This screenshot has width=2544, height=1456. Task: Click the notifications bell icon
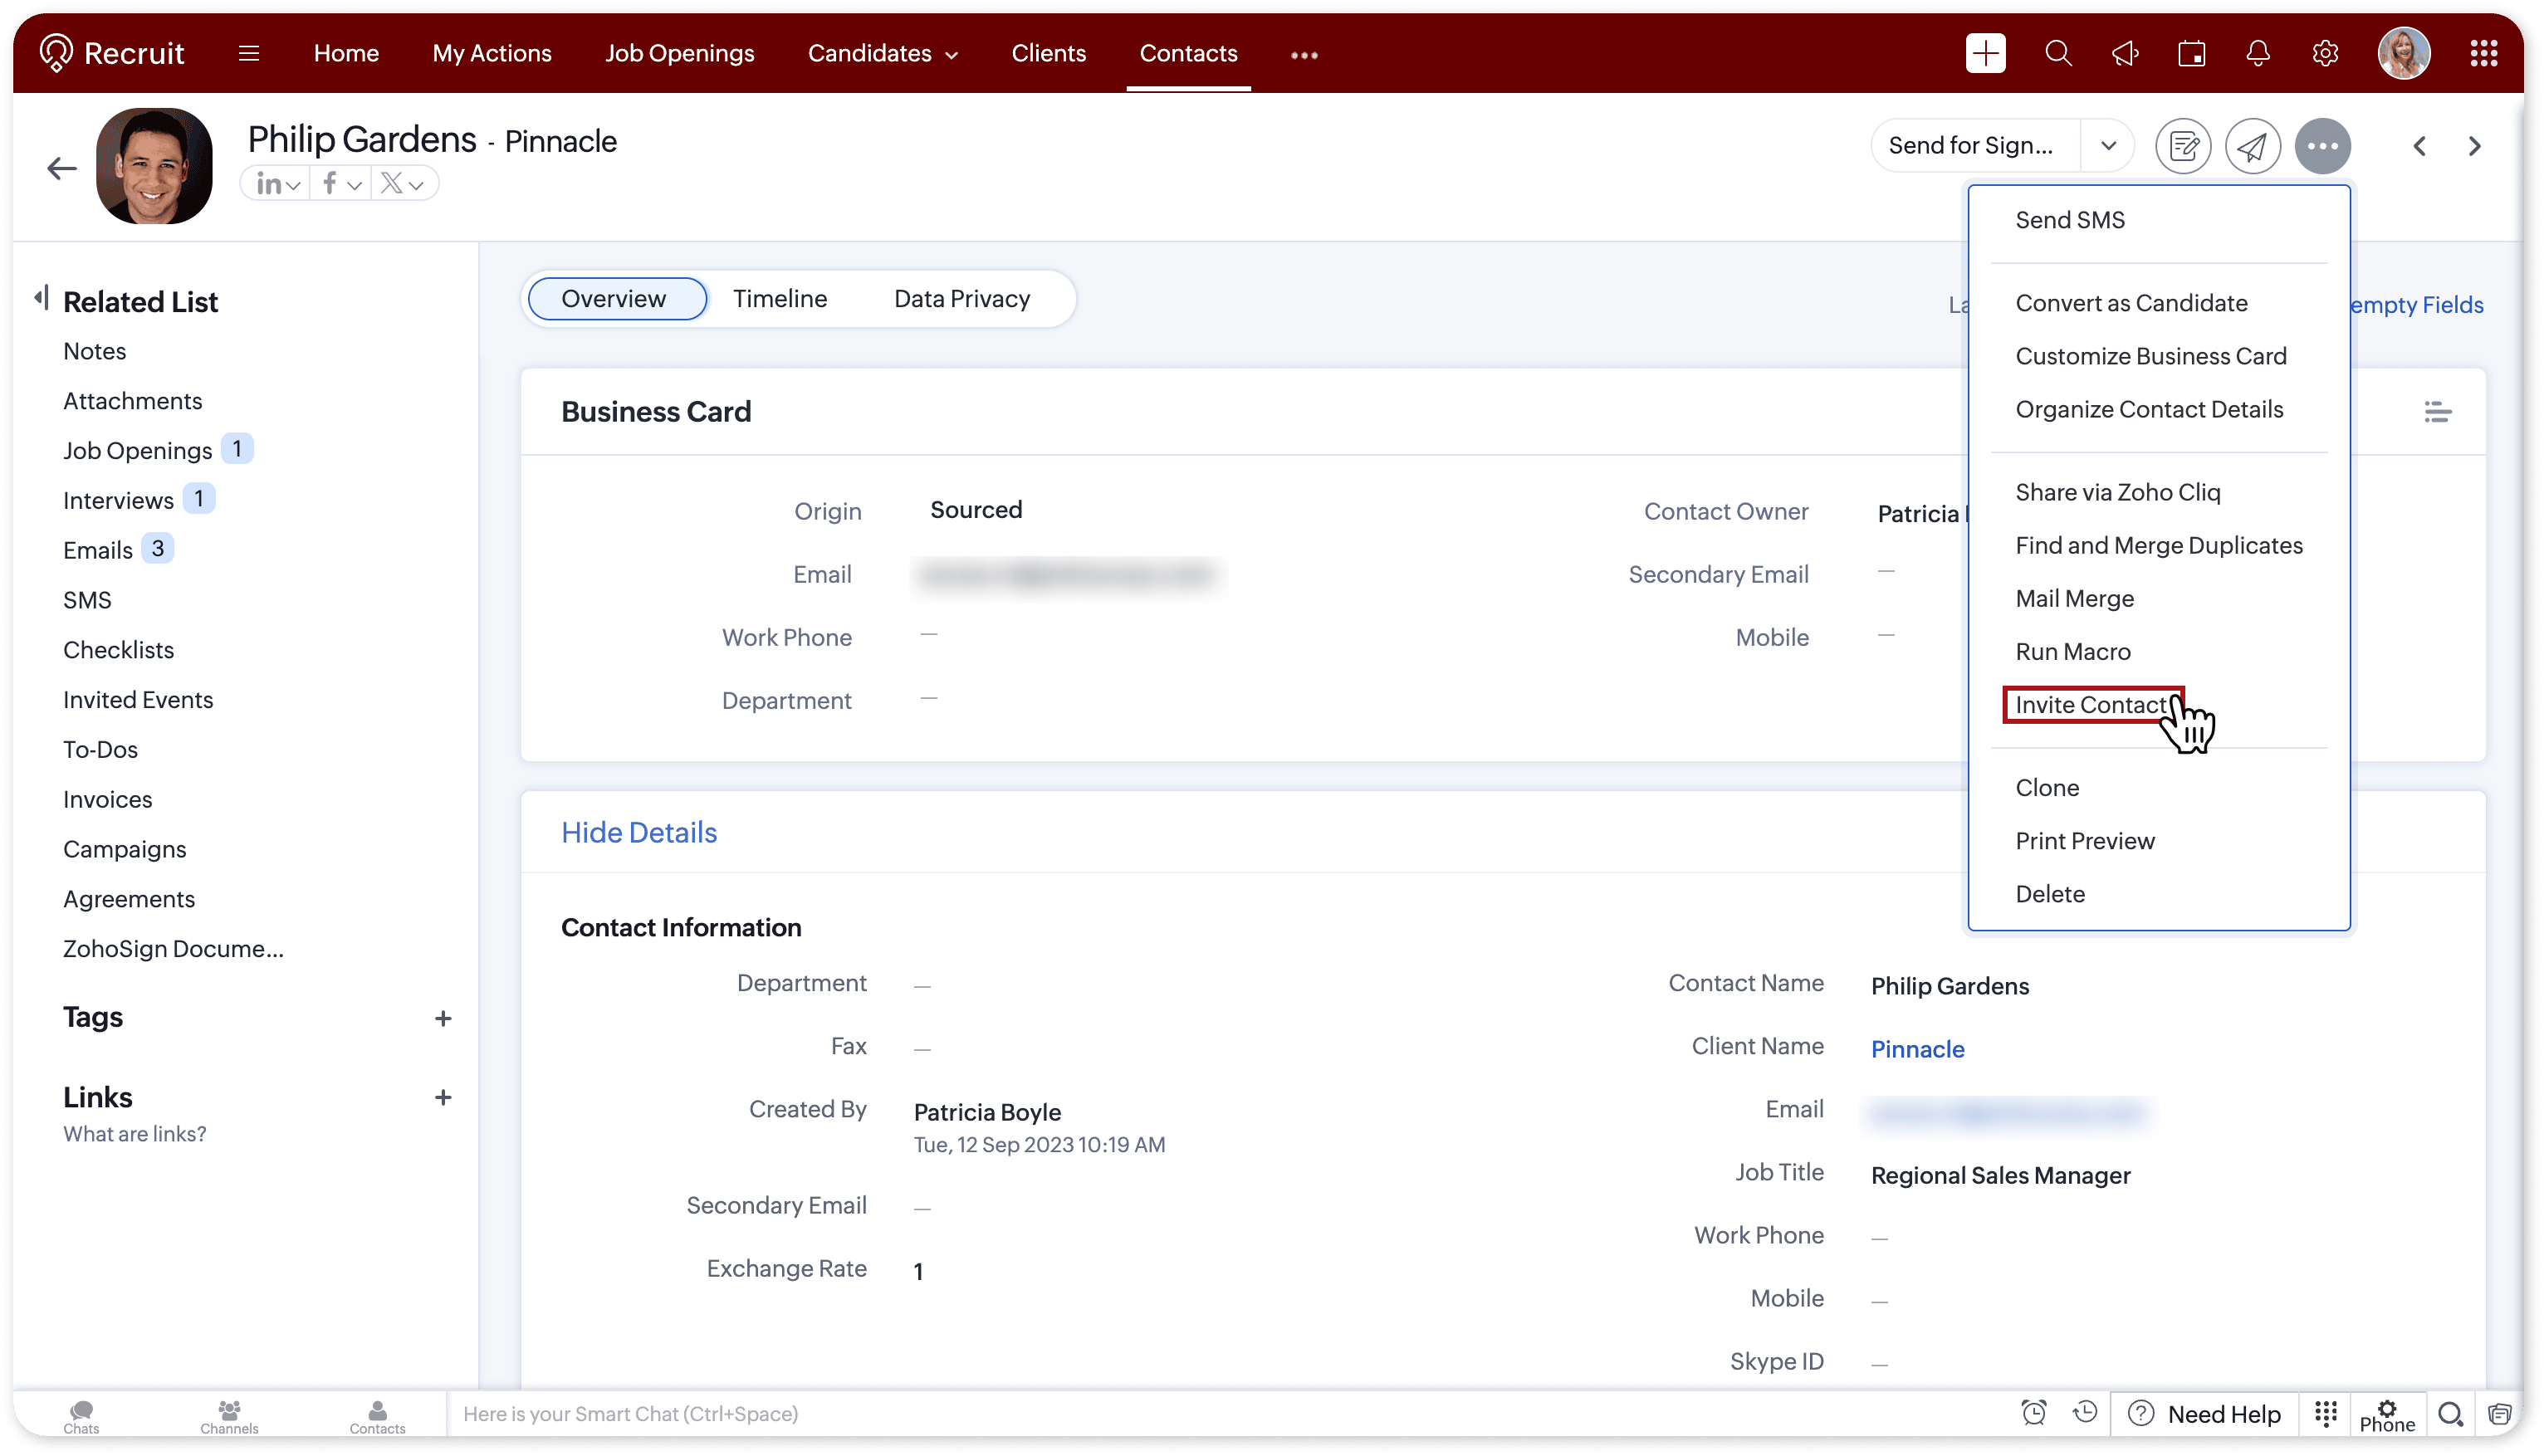tap(2258, 53)
